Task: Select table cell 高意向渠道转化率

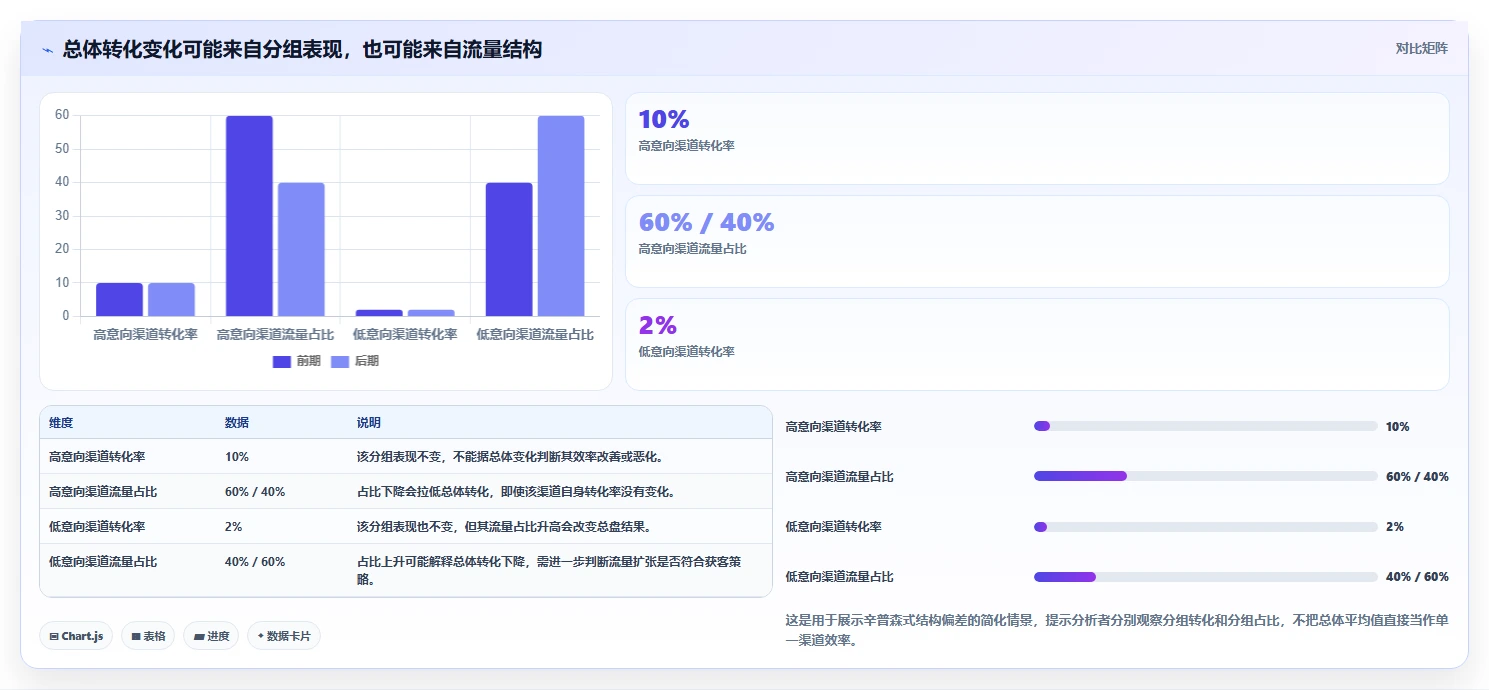Action: point(97,456)
